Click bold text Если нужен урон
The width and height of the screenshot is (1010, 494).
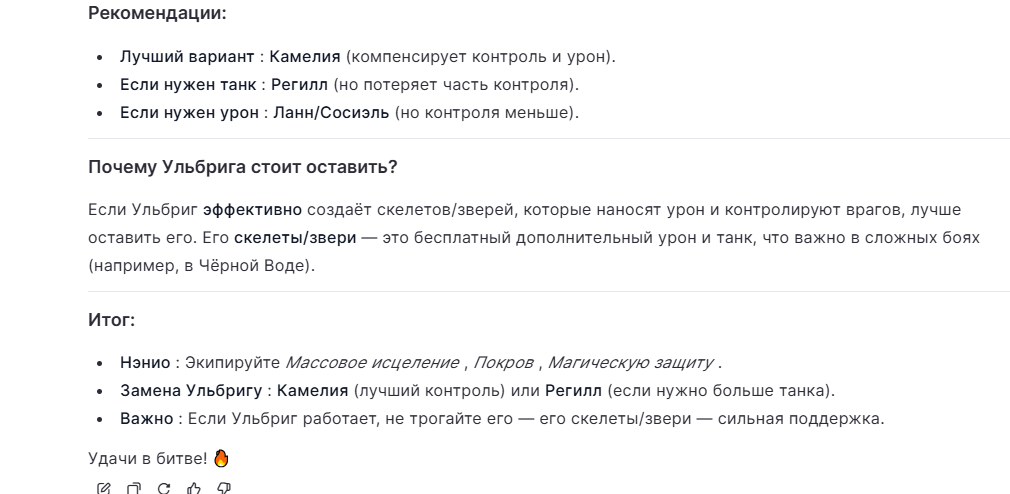click(x=189, y=113)
